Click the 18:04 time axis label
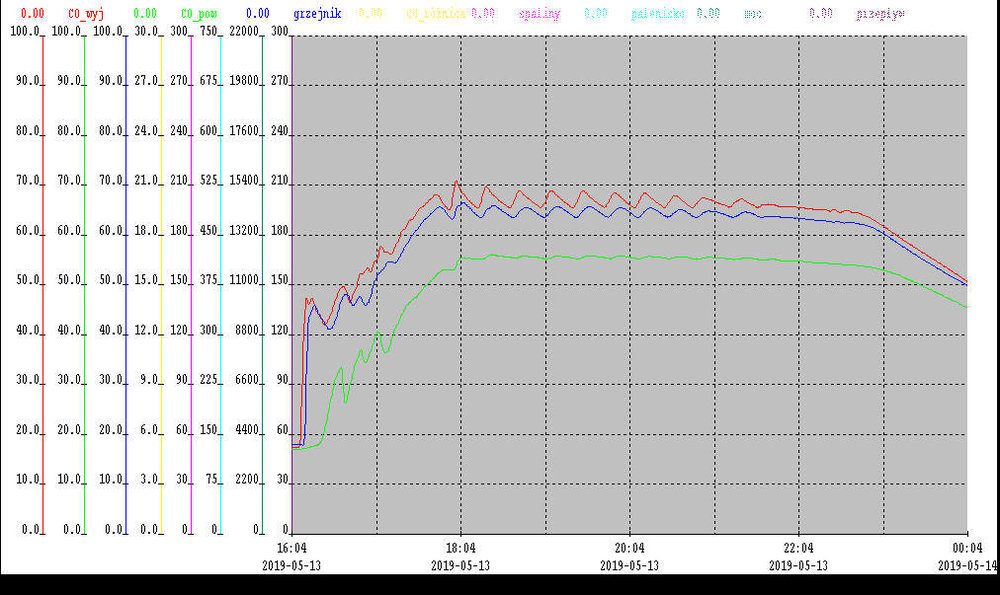This screenshot has height=595, width=1000. [460, 548]
